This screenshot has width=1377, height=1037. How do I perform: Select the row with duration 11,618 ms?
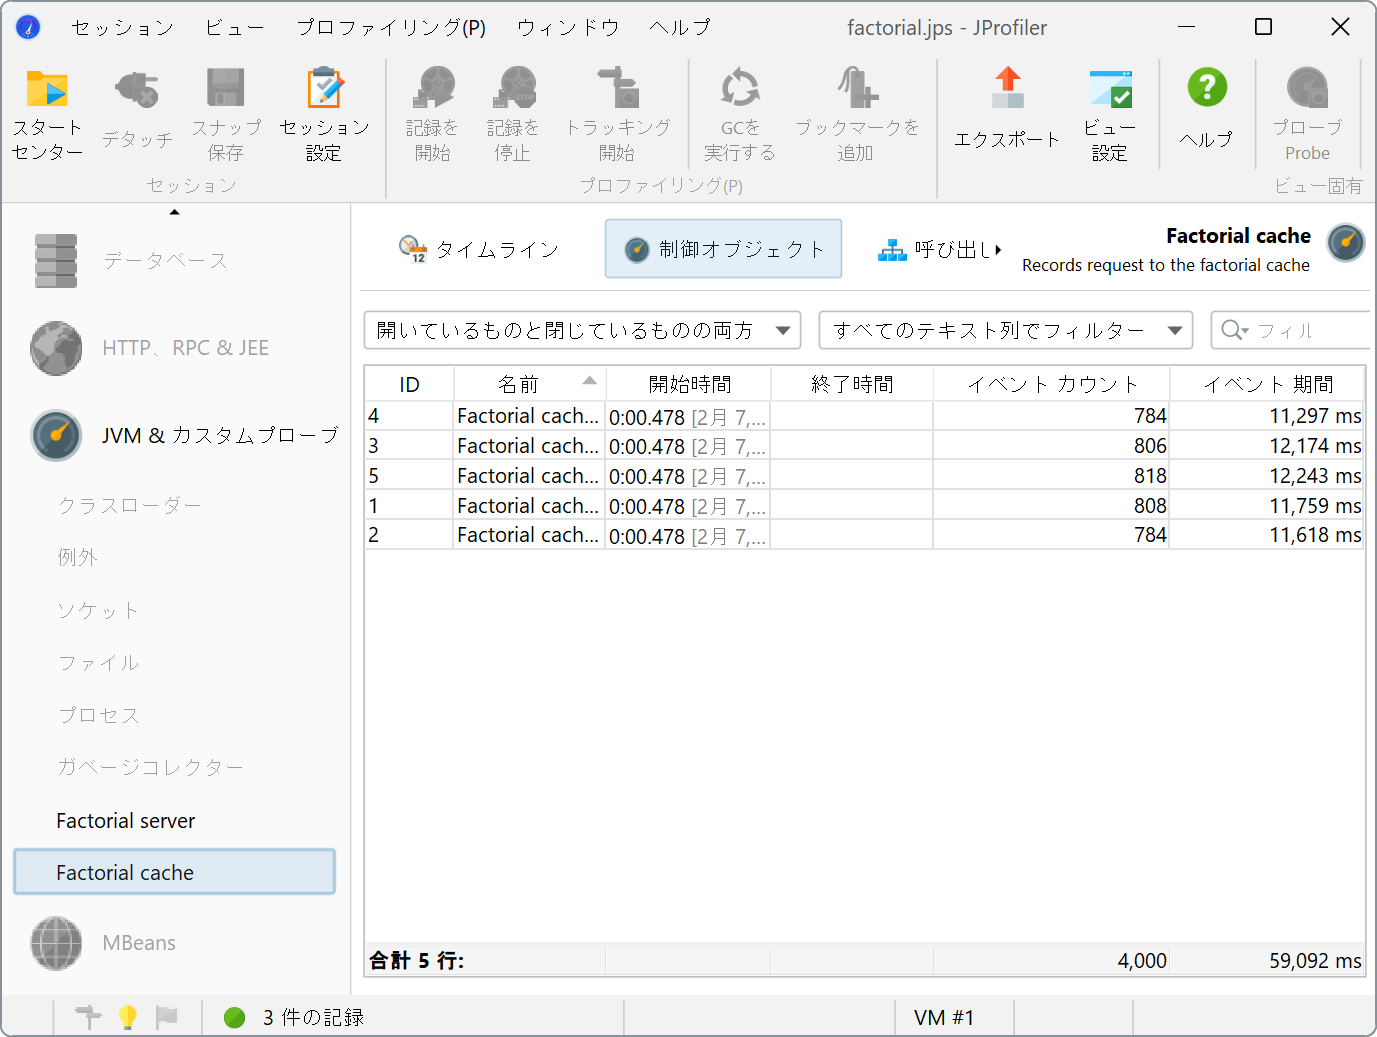coord(864,535)
